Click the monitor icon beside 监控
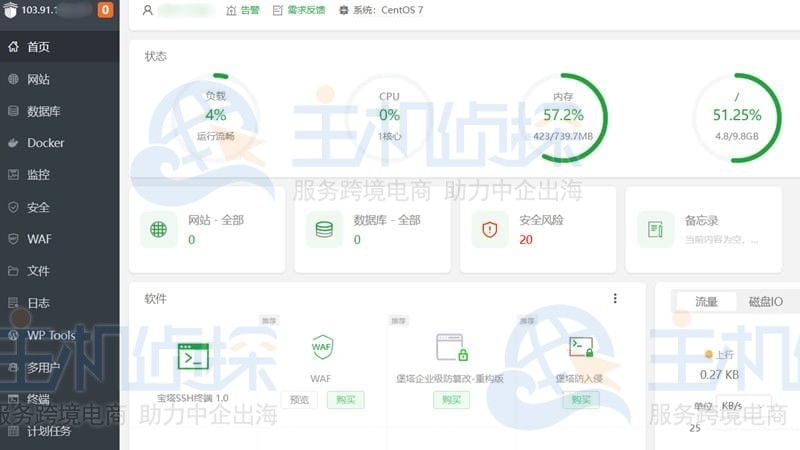Screen dimensions: 800x450 coord(13,175)
